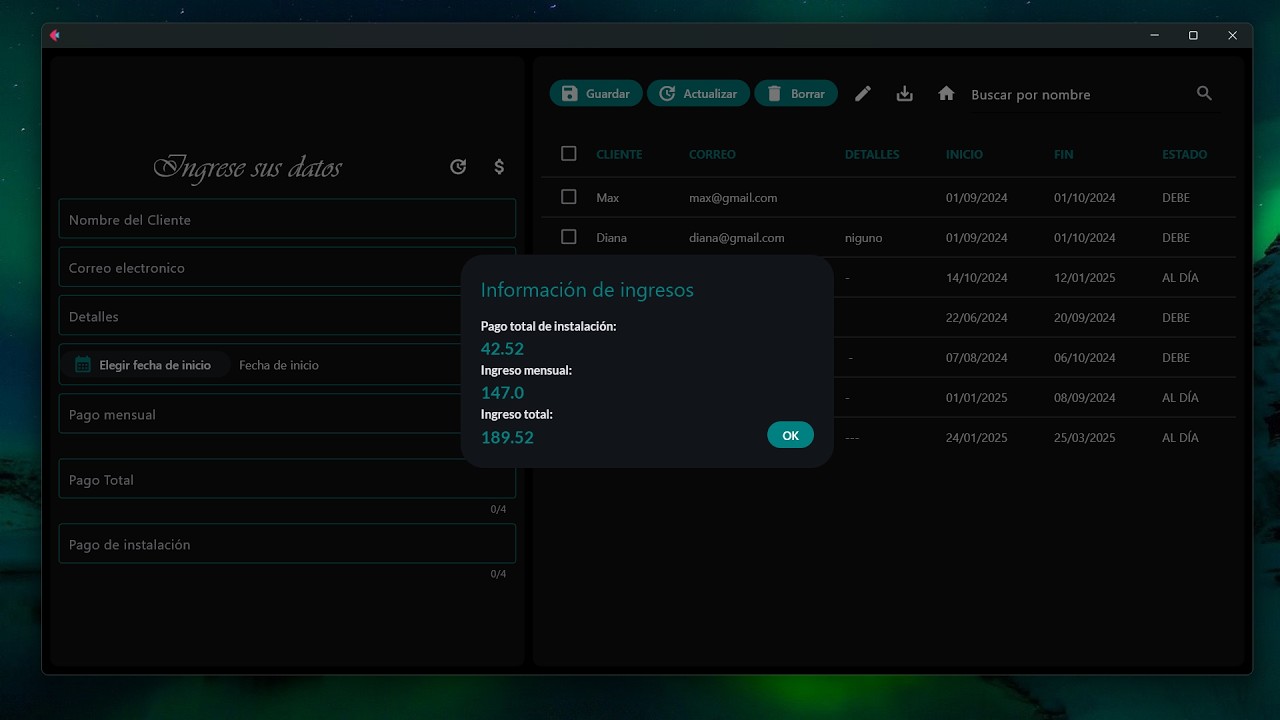Image resolution: width=1280 pixels, height=720 pixels.
Task: Click the end date 25/03/2025
Action: point(1085,438)
